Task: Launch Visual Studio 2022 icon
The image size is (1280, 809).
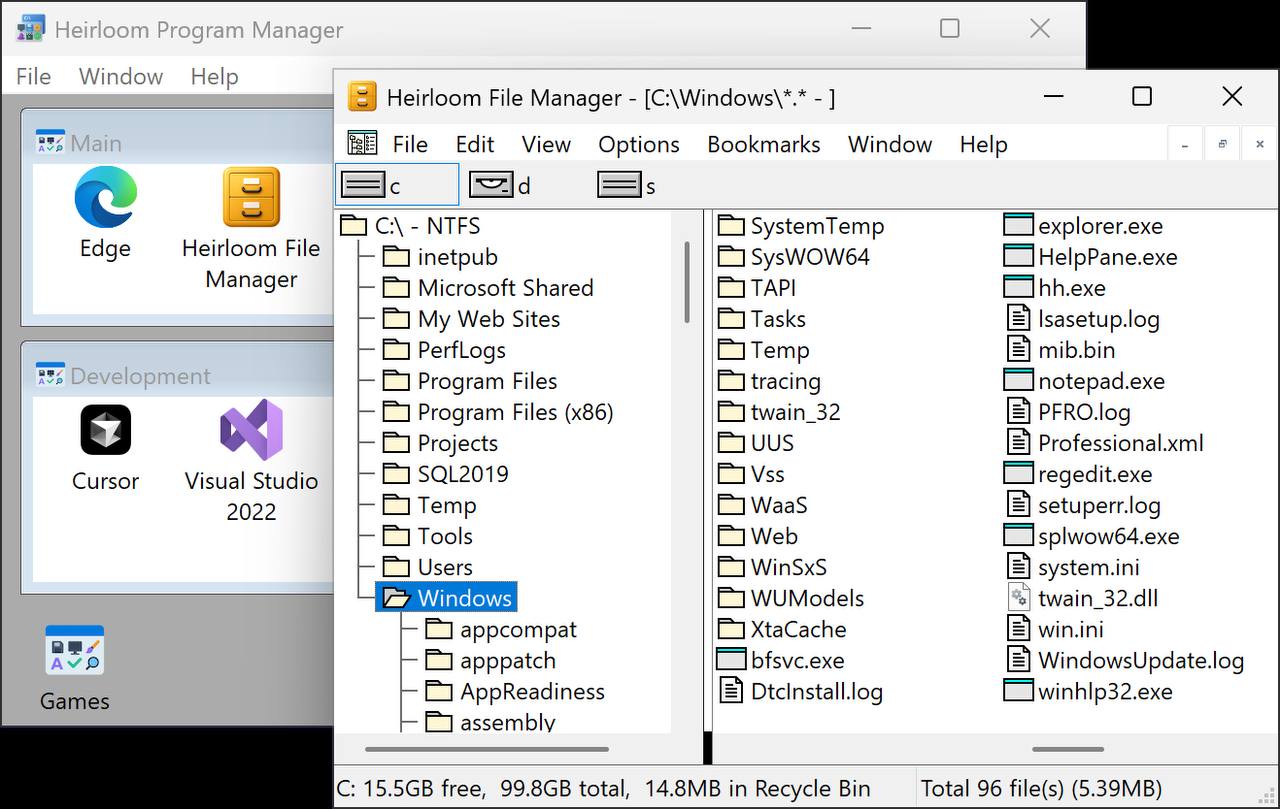Action: click(251, 430)
